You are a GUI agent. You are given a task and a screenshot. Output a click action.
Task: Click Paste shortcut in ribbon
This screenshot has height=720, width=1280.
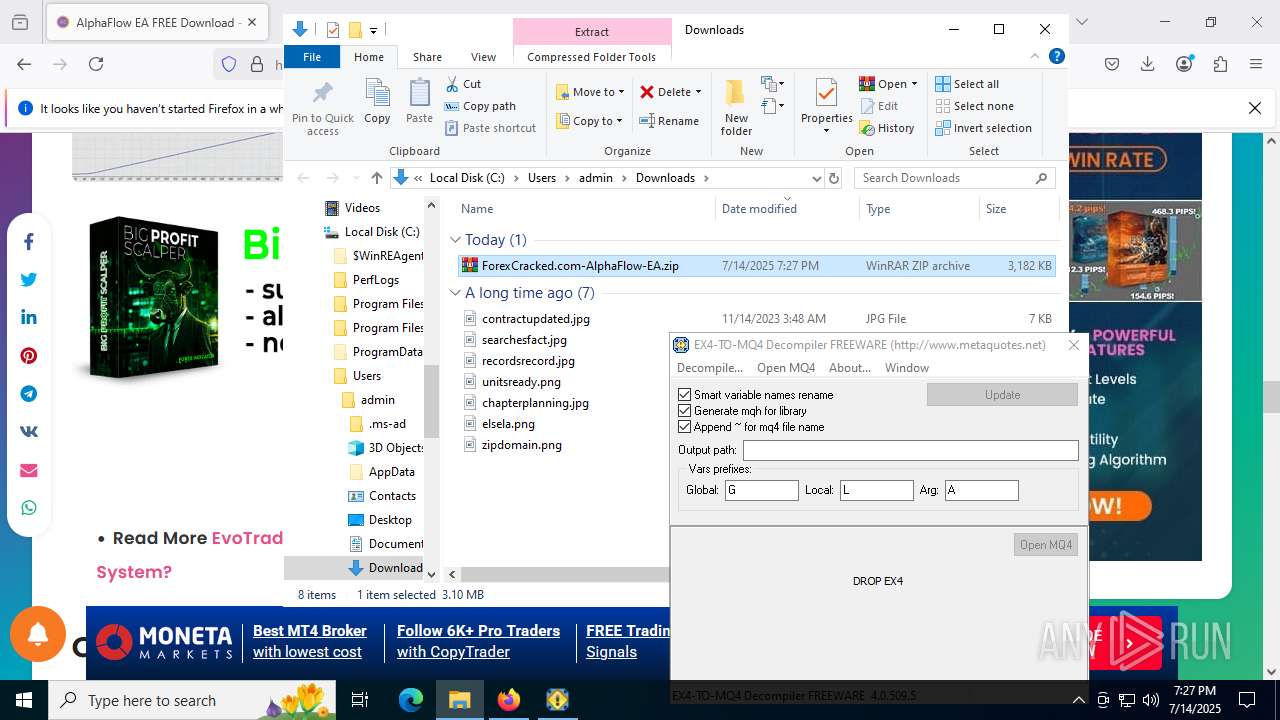(x=490, y=128)
